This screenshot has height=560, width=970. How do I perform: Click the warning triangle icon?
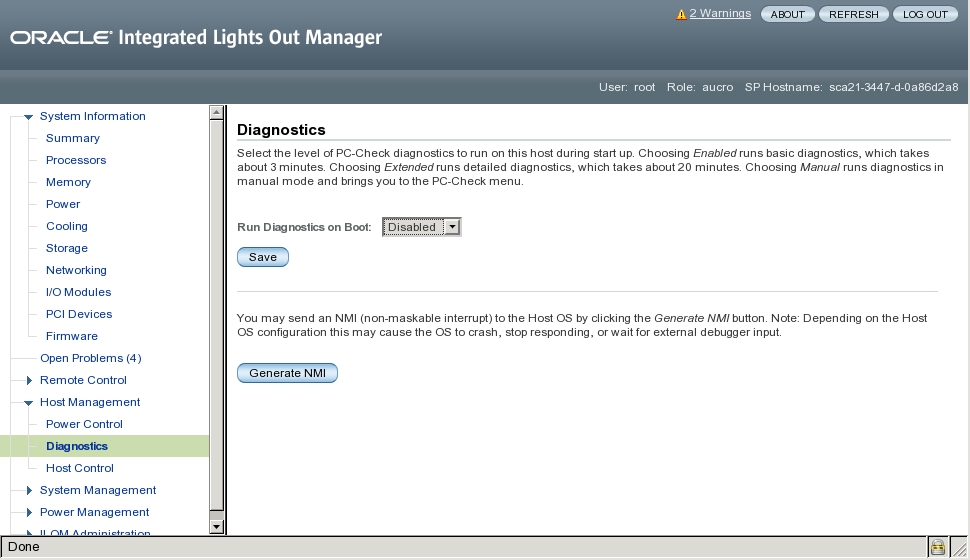[681, 14]
